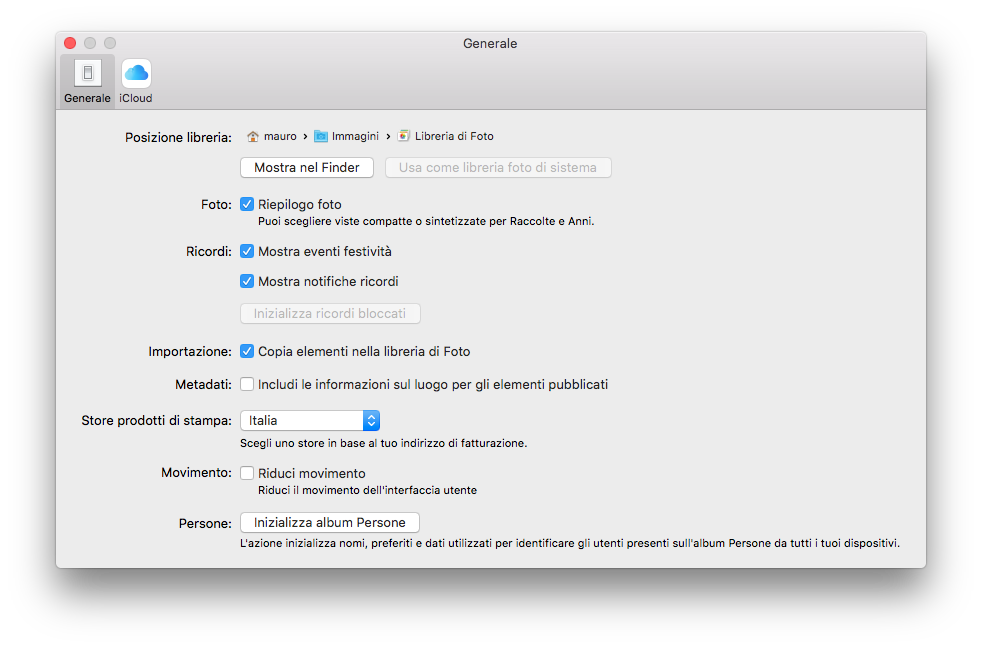Click the Immagini path segment text
Image resolution: width=982 pixels, height=648 pixels.
tap(355, 136)
